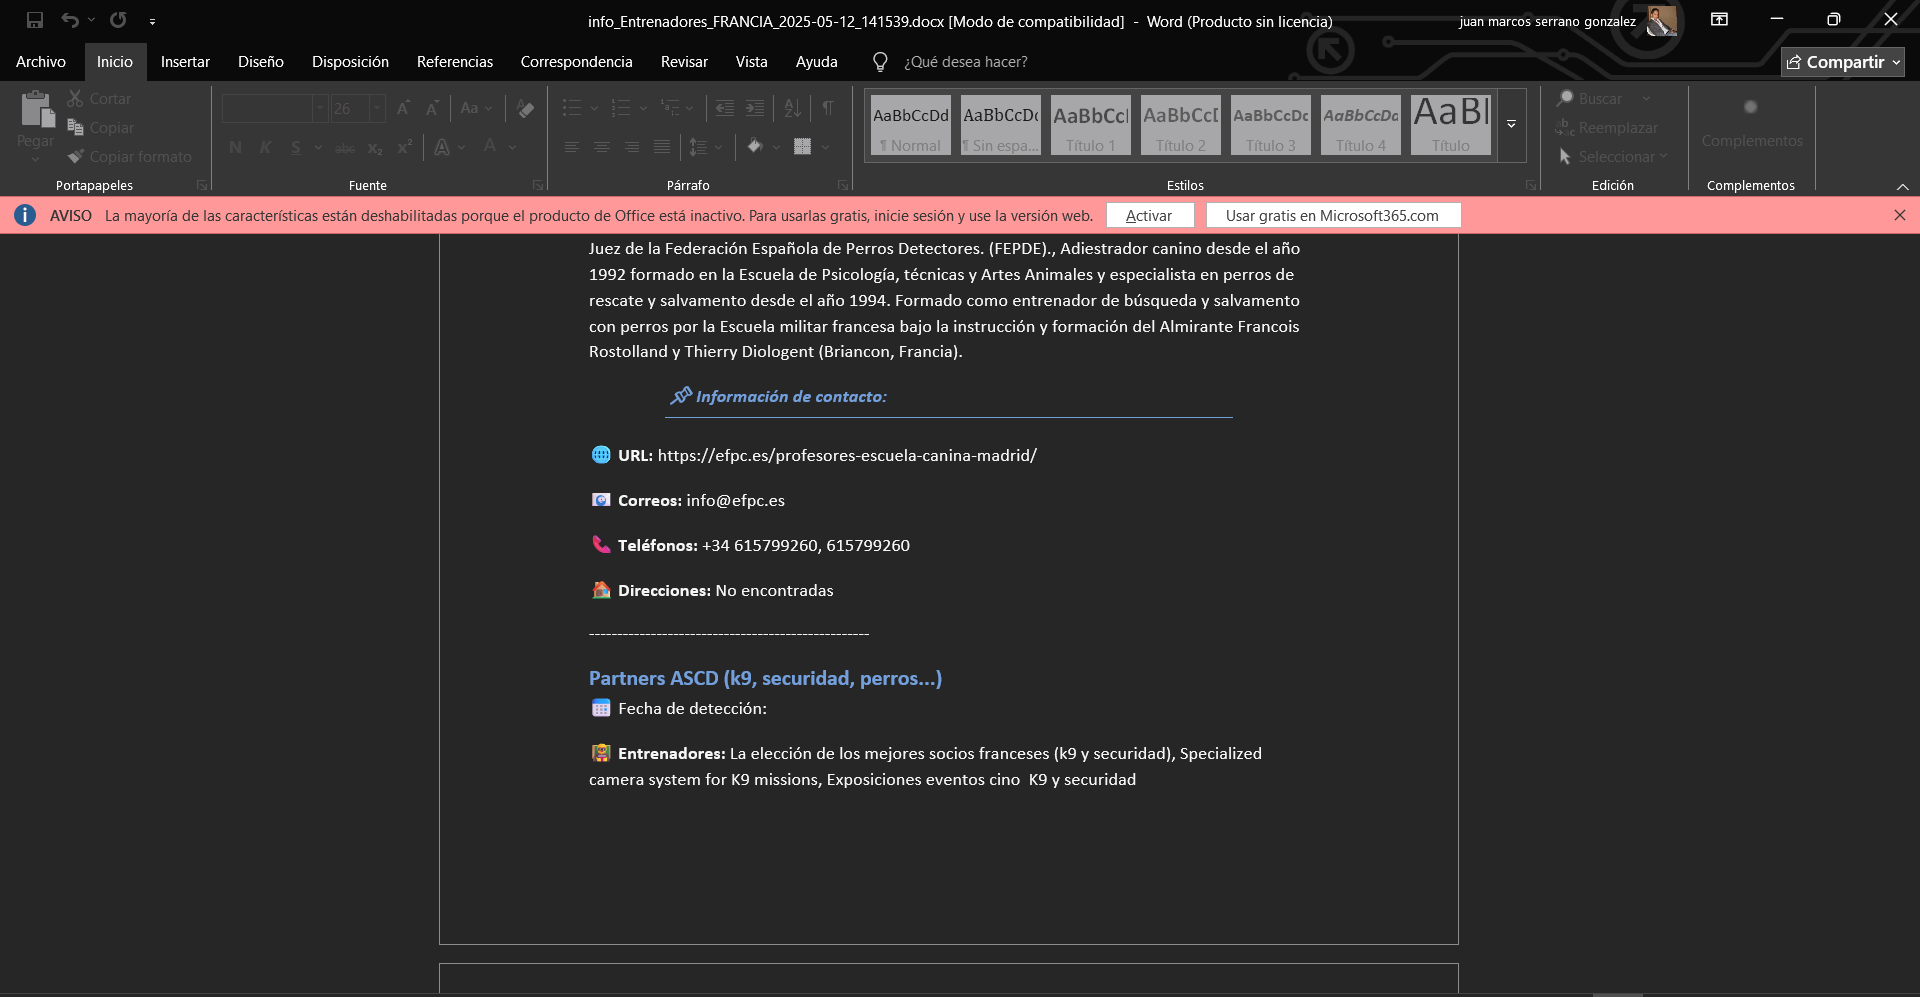Collapse the ribbon with the chevron
This screenshot has width=1920, height=997.
coord(1902,186)
